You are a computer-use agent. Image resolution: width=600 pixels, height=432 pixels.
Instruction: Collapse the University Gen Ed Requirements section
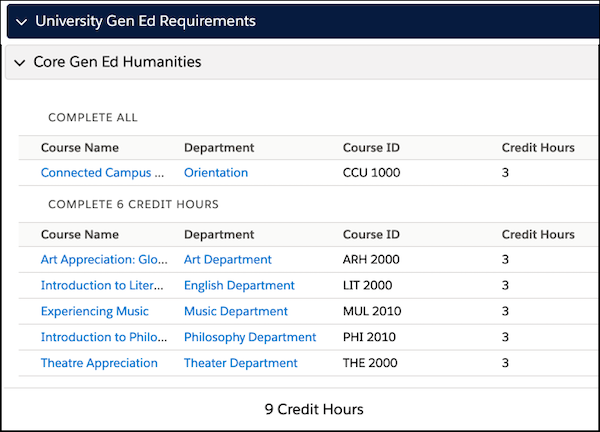pos(21,22)
